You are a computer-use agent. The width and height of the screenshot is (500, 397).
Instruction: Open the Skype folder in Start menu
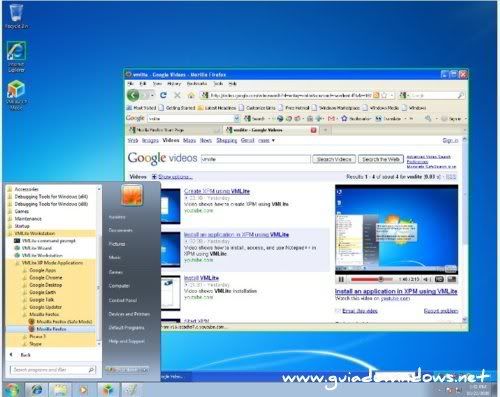(x=35, y=344)
